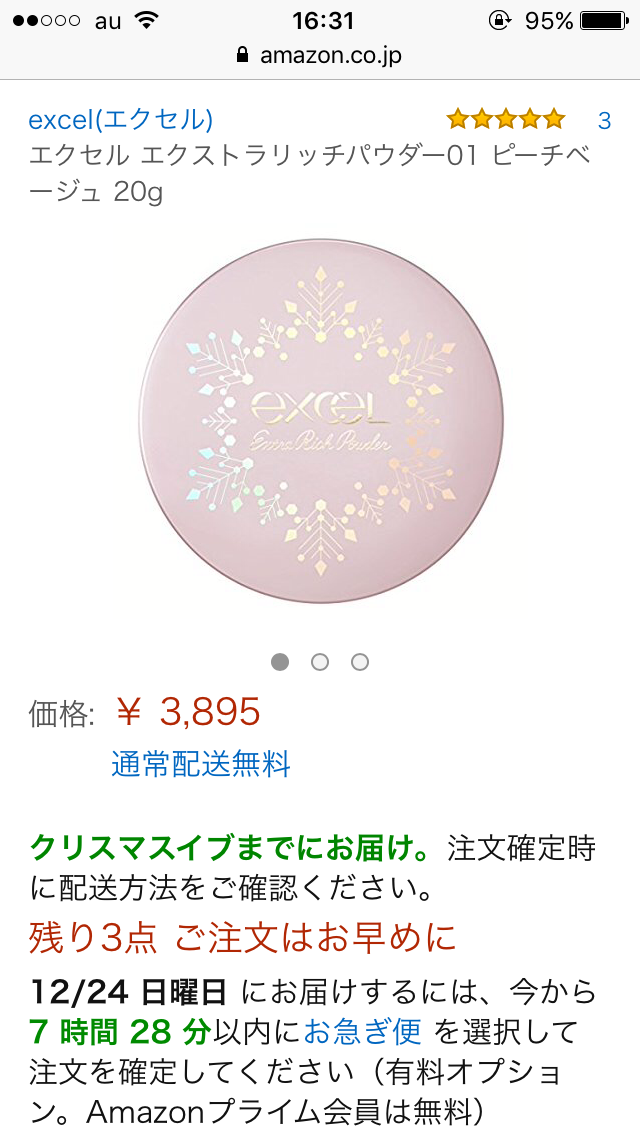This screenshot has width=640, height=1136.
Task: Click the 通常配送無料 shipping link
Action: [x=201, y=764]
